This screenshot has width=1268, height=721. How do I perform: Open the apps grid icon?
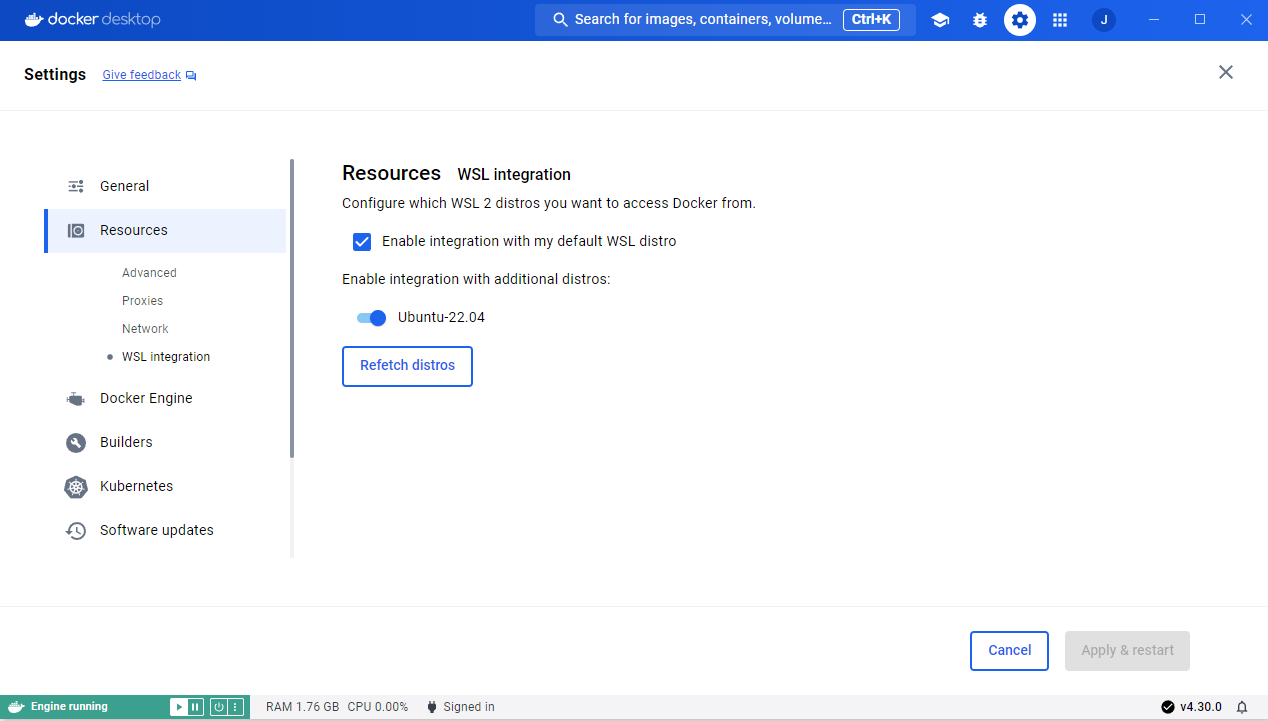[1060, 19]
